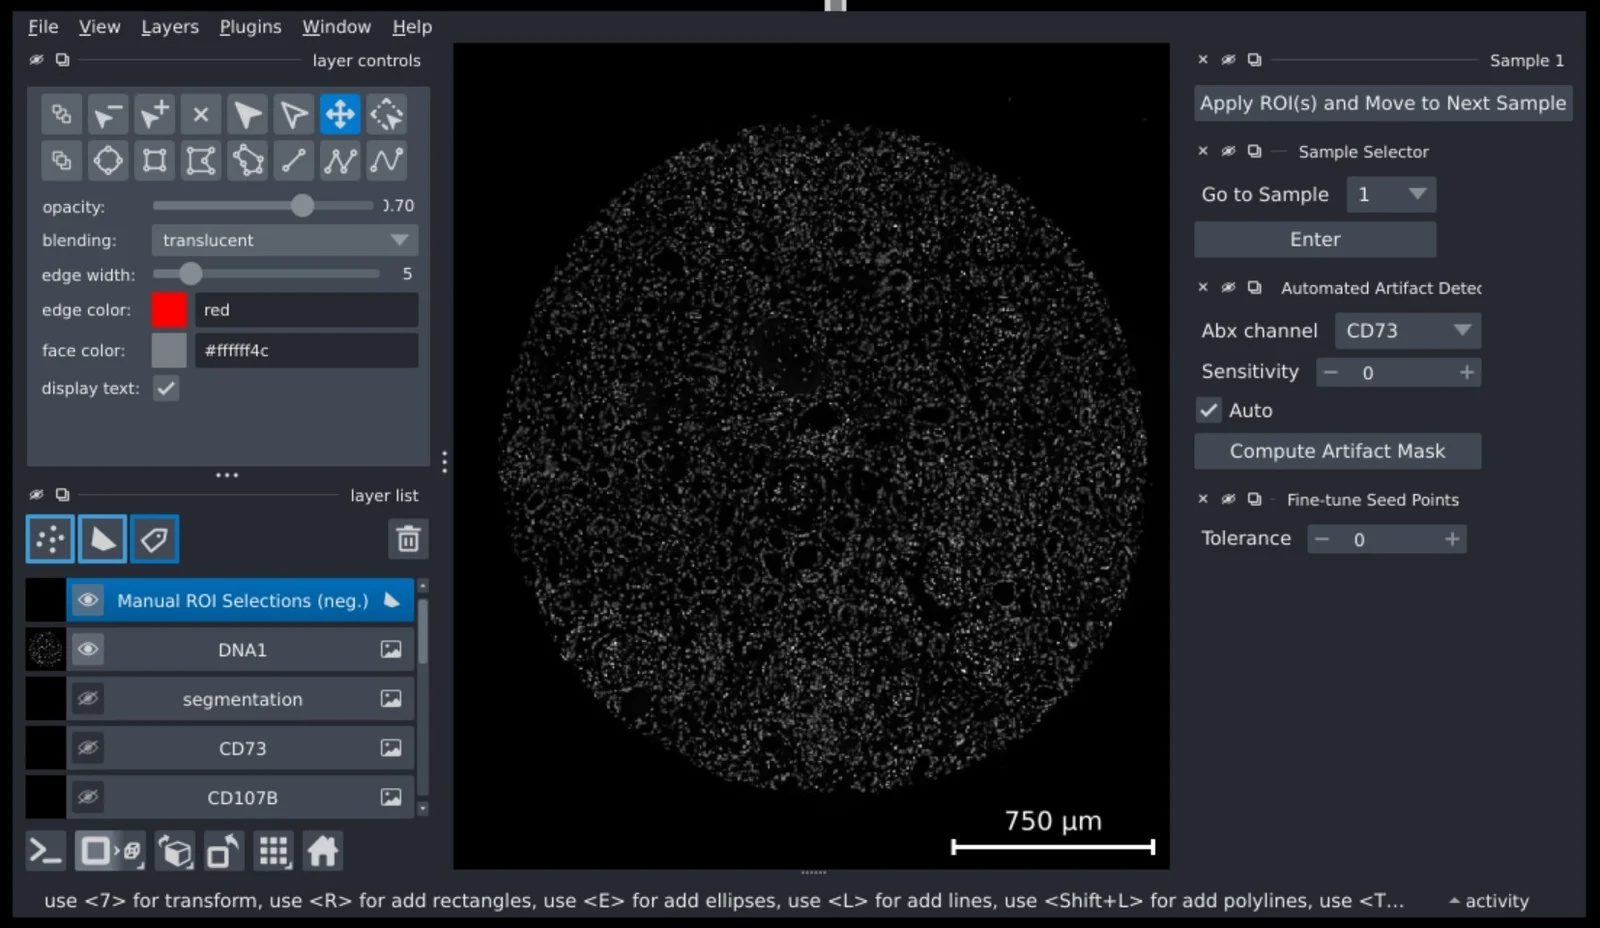Image resolution: width=1600 pixels, height=928 pixels.
Task: Create a new shapes layer
Action: 102,539
